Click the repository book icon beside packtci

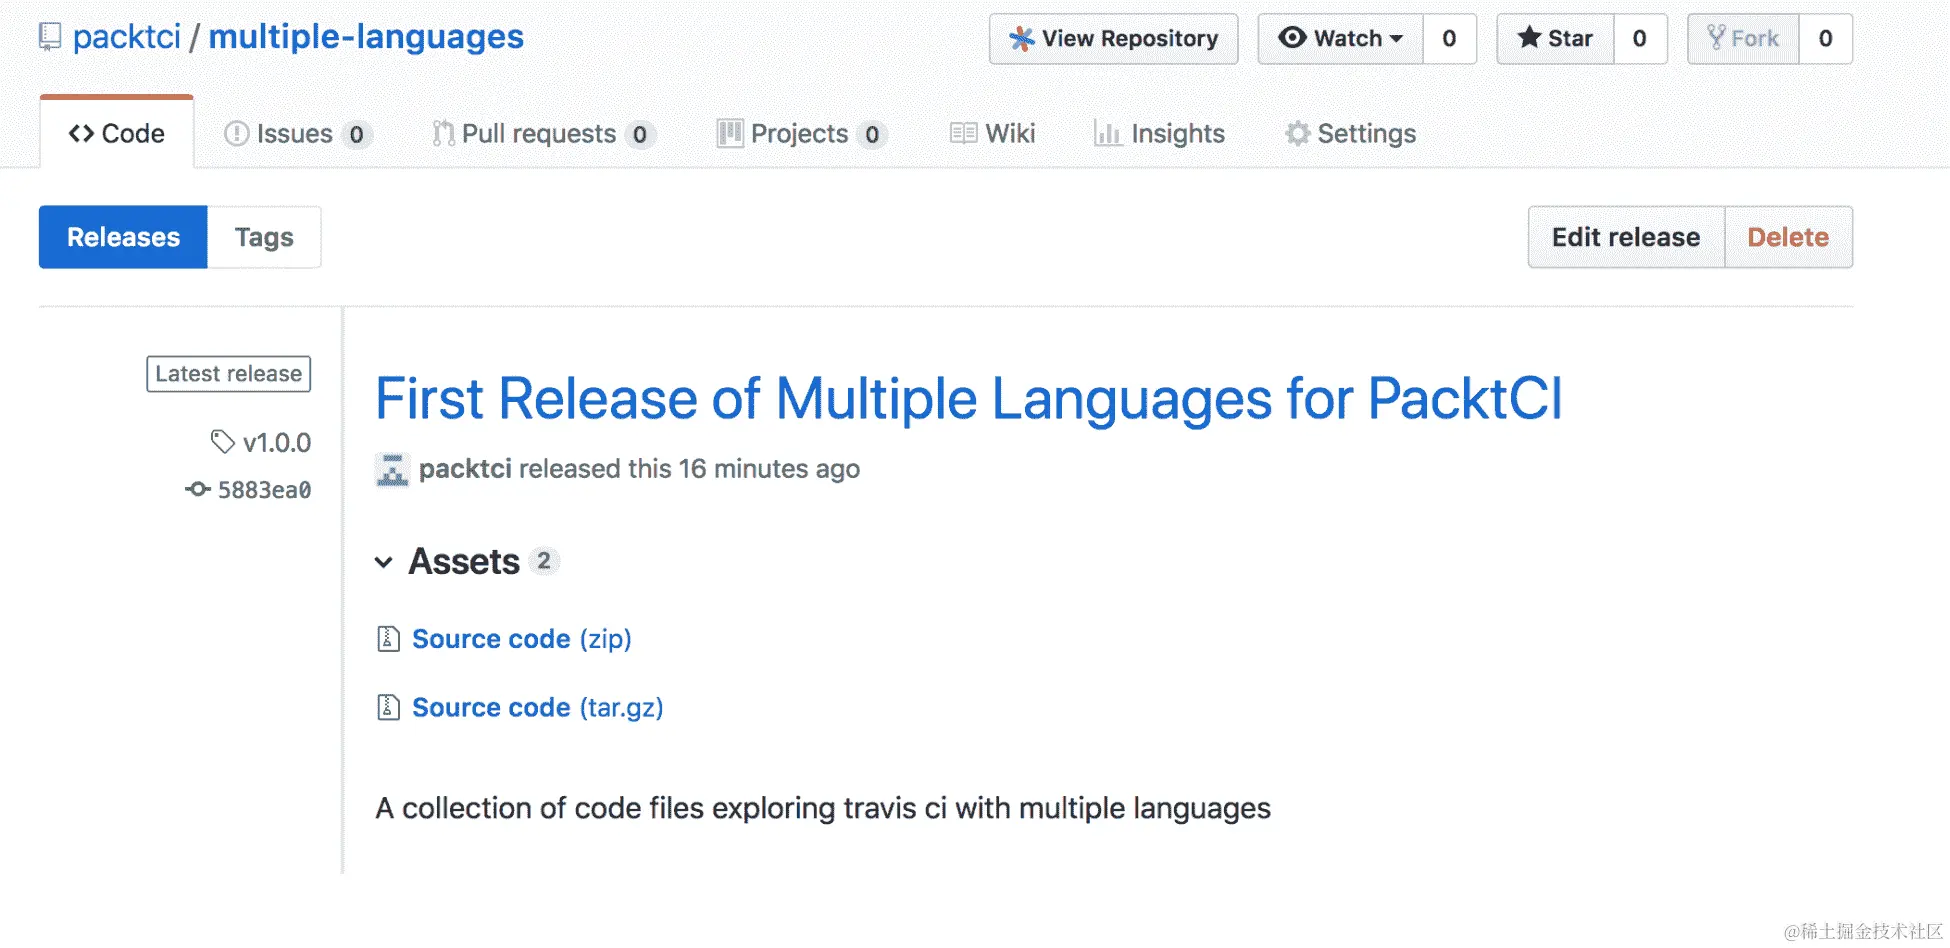(49, 38)
